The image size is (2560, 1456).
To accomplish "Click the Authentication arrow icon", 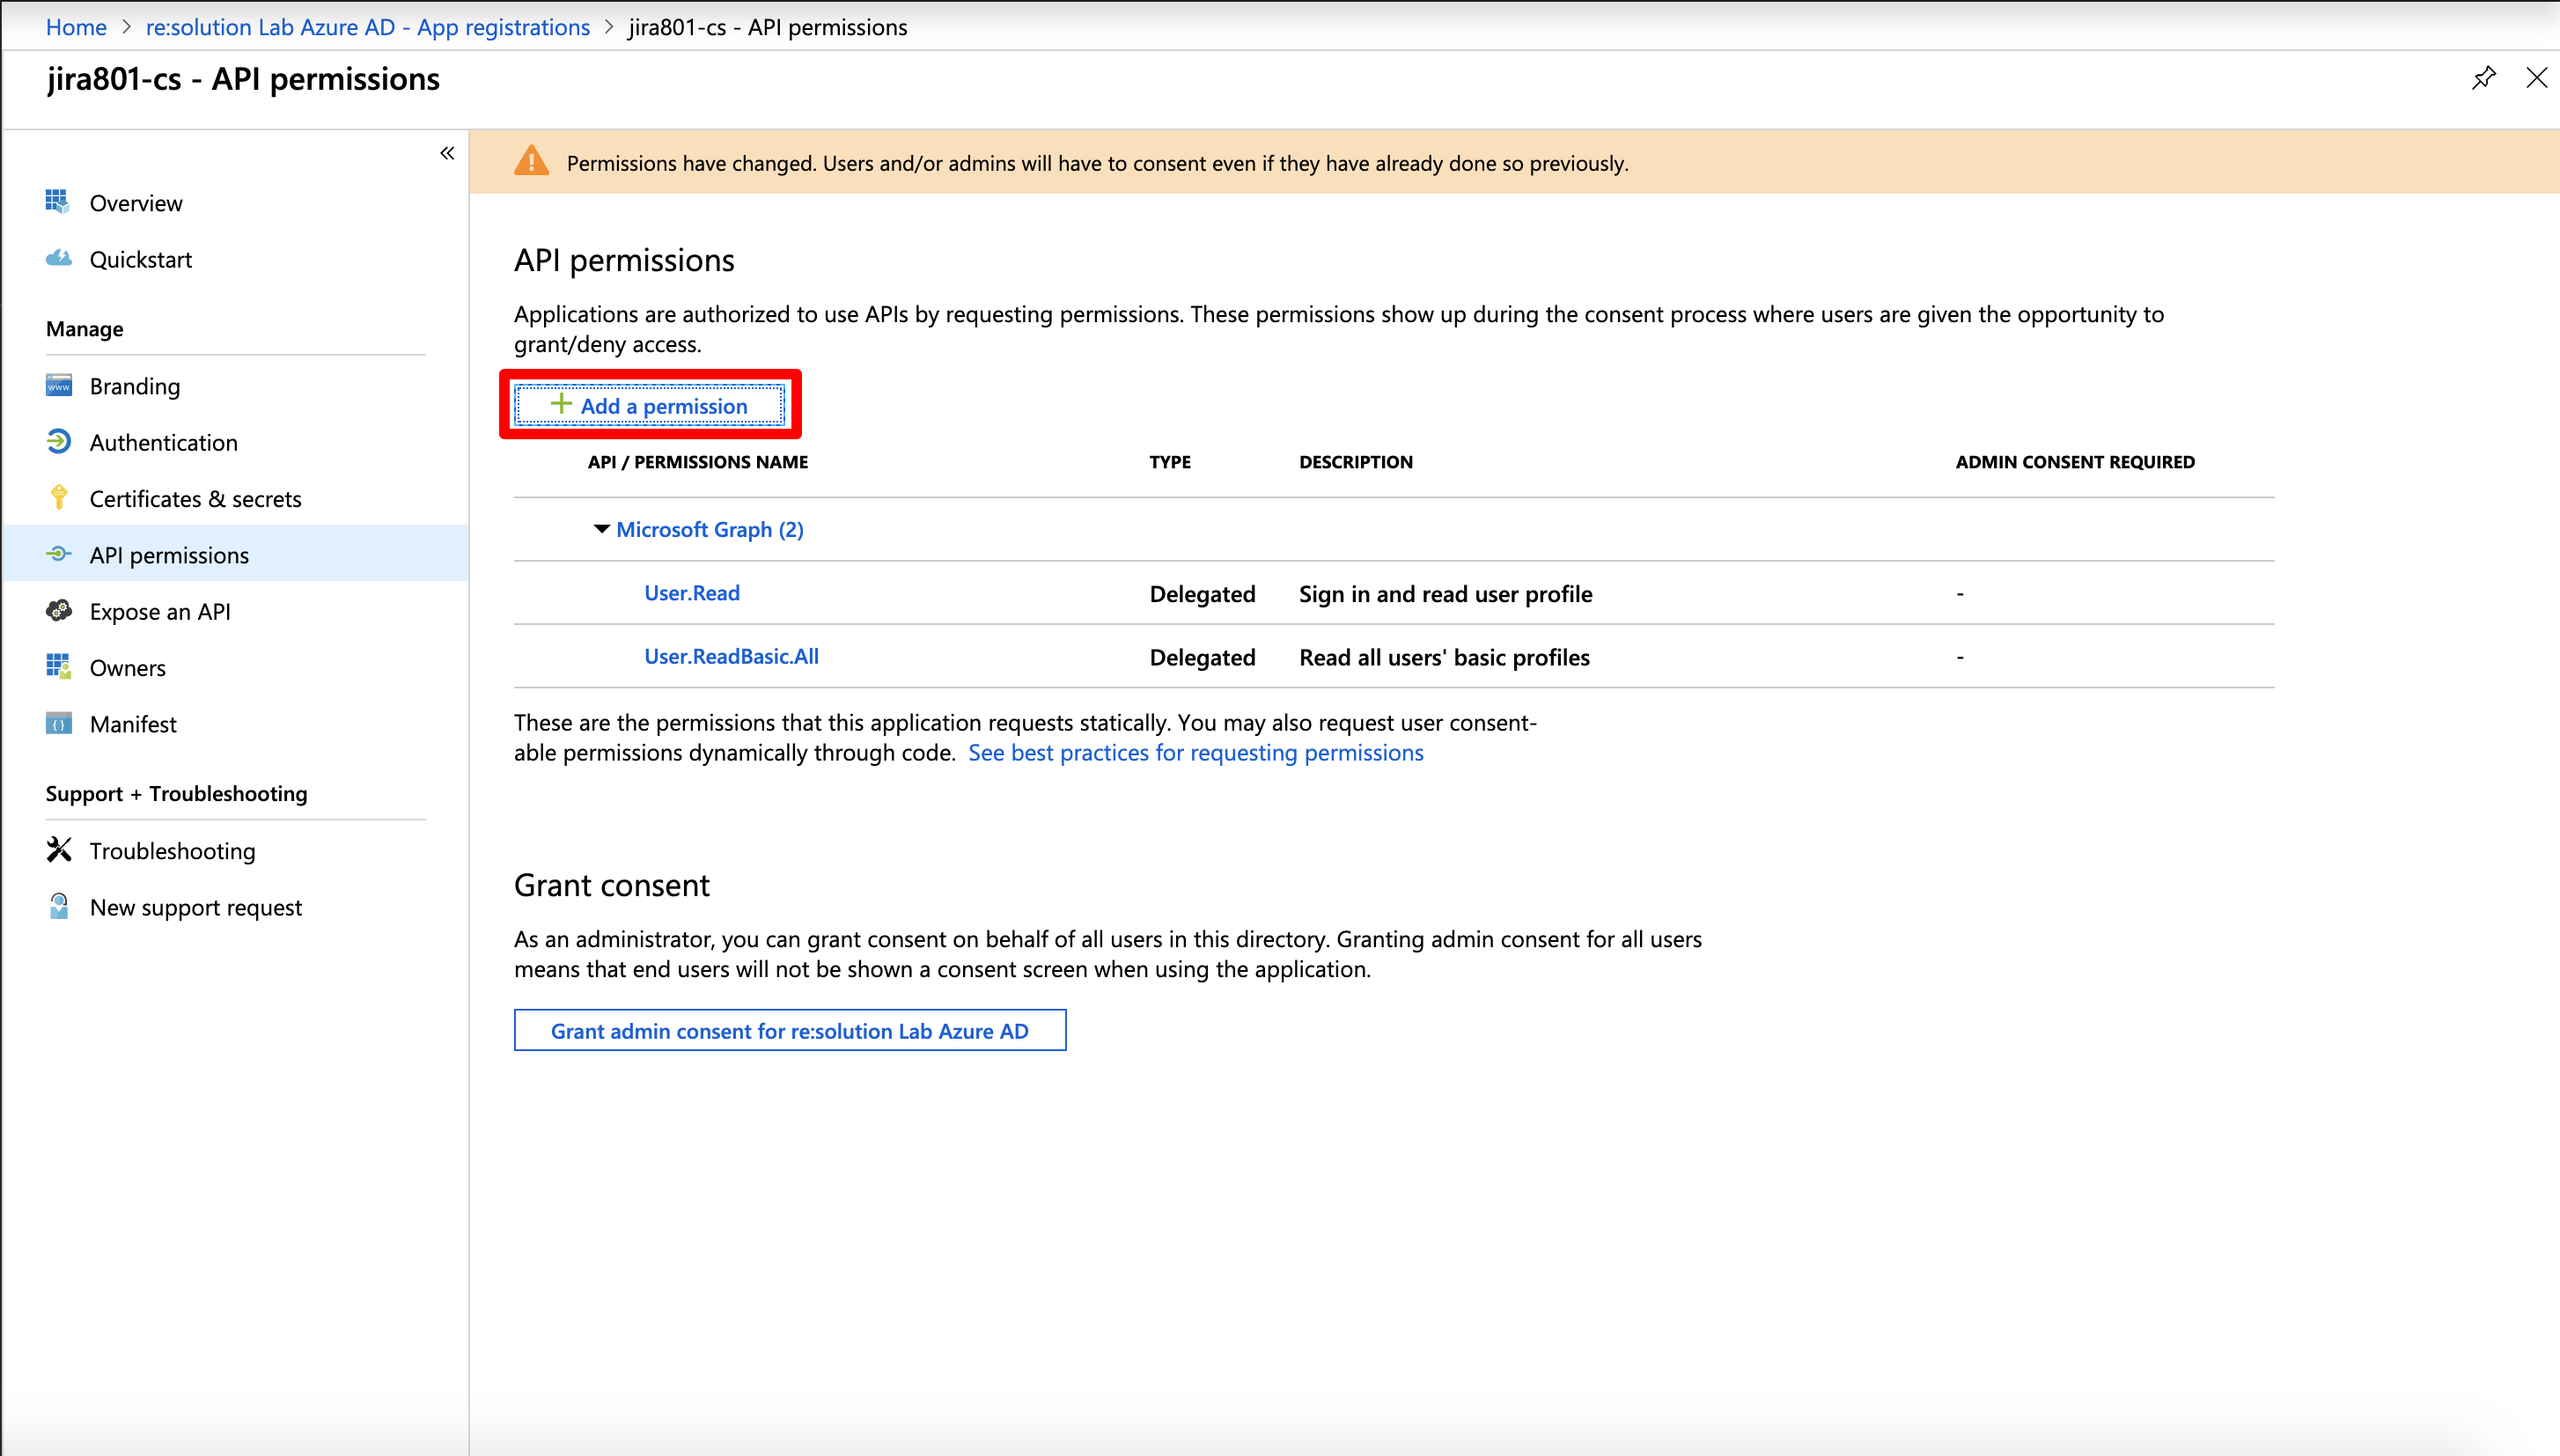I will tap(58, 441).
